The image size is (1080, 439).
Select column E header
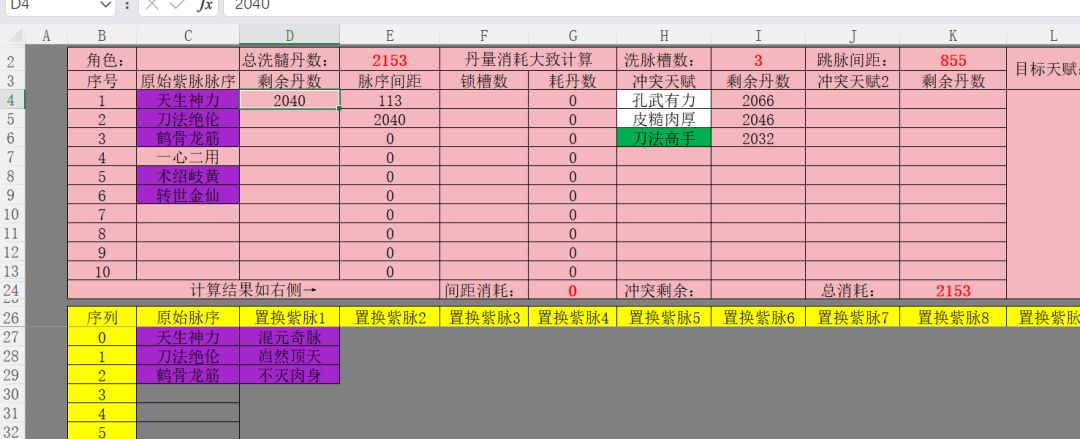click(390, 35)
